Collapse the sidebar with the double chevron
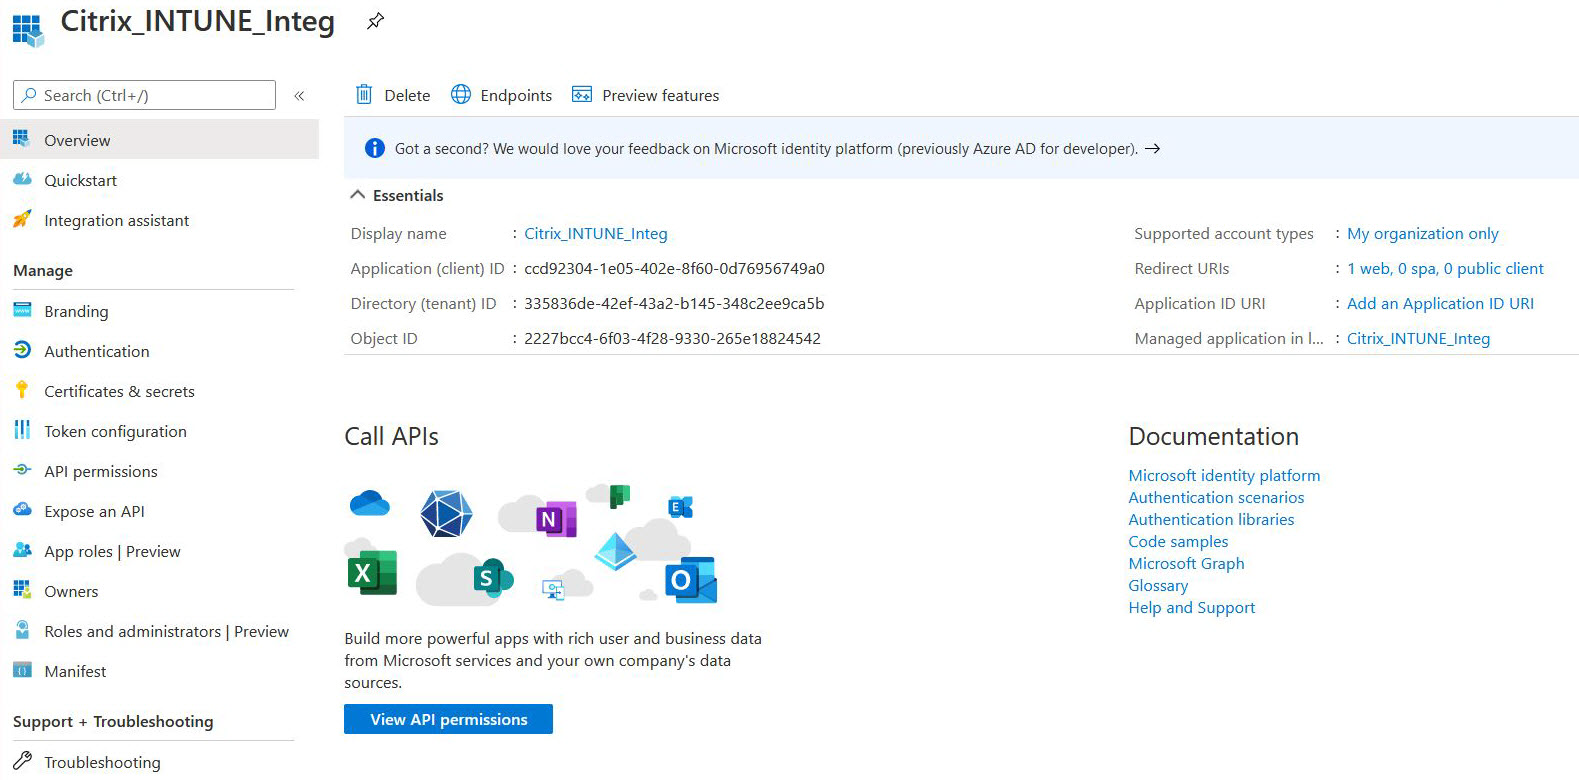 pos(299,95)
